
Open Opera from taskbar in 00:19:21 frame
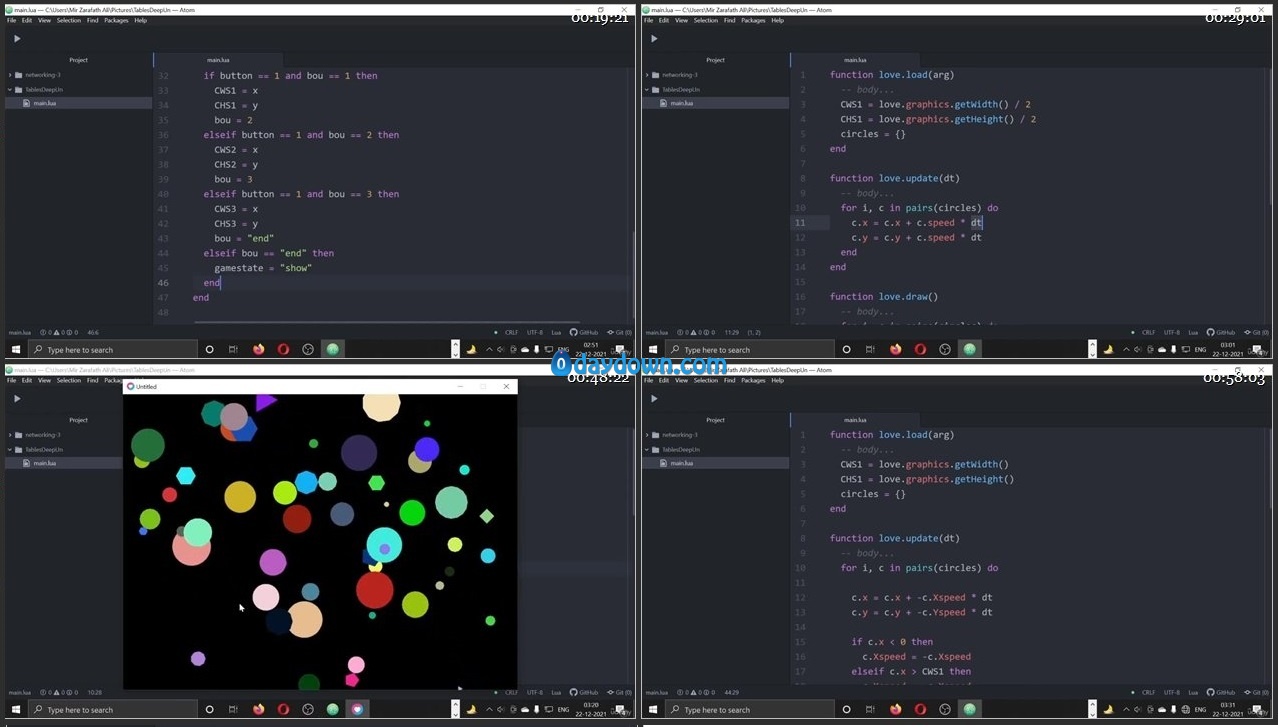pyautogui.click(x=283, y=349)
